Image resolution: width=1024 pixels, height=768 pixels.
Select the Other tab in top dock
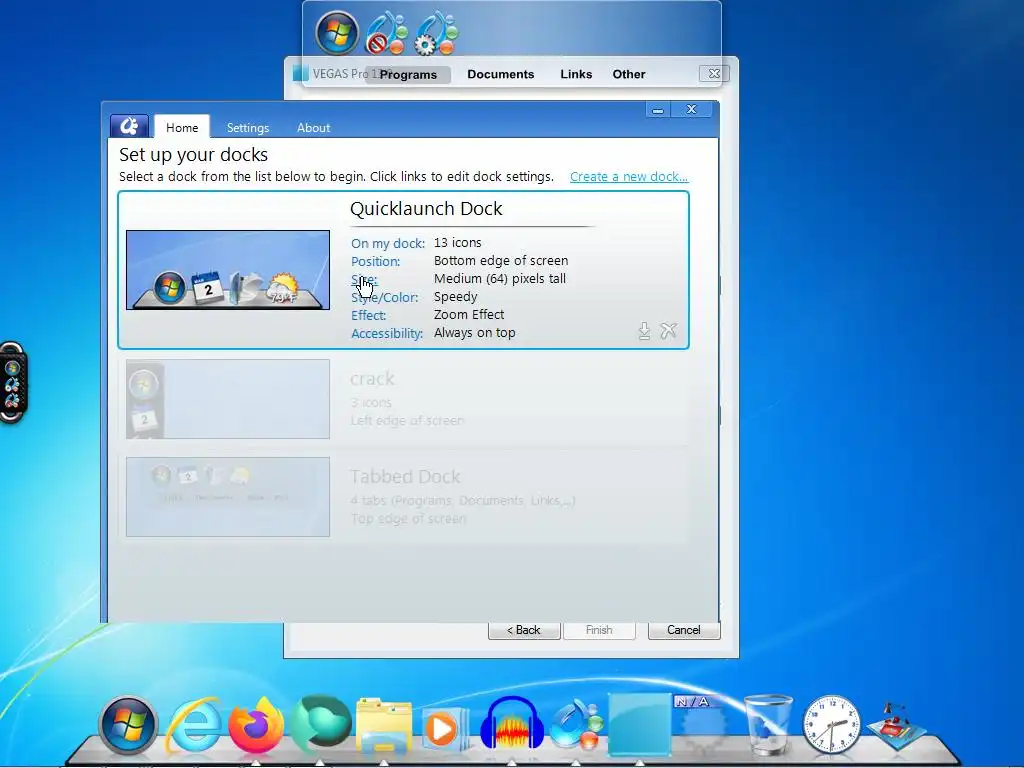tap(629, 74)
